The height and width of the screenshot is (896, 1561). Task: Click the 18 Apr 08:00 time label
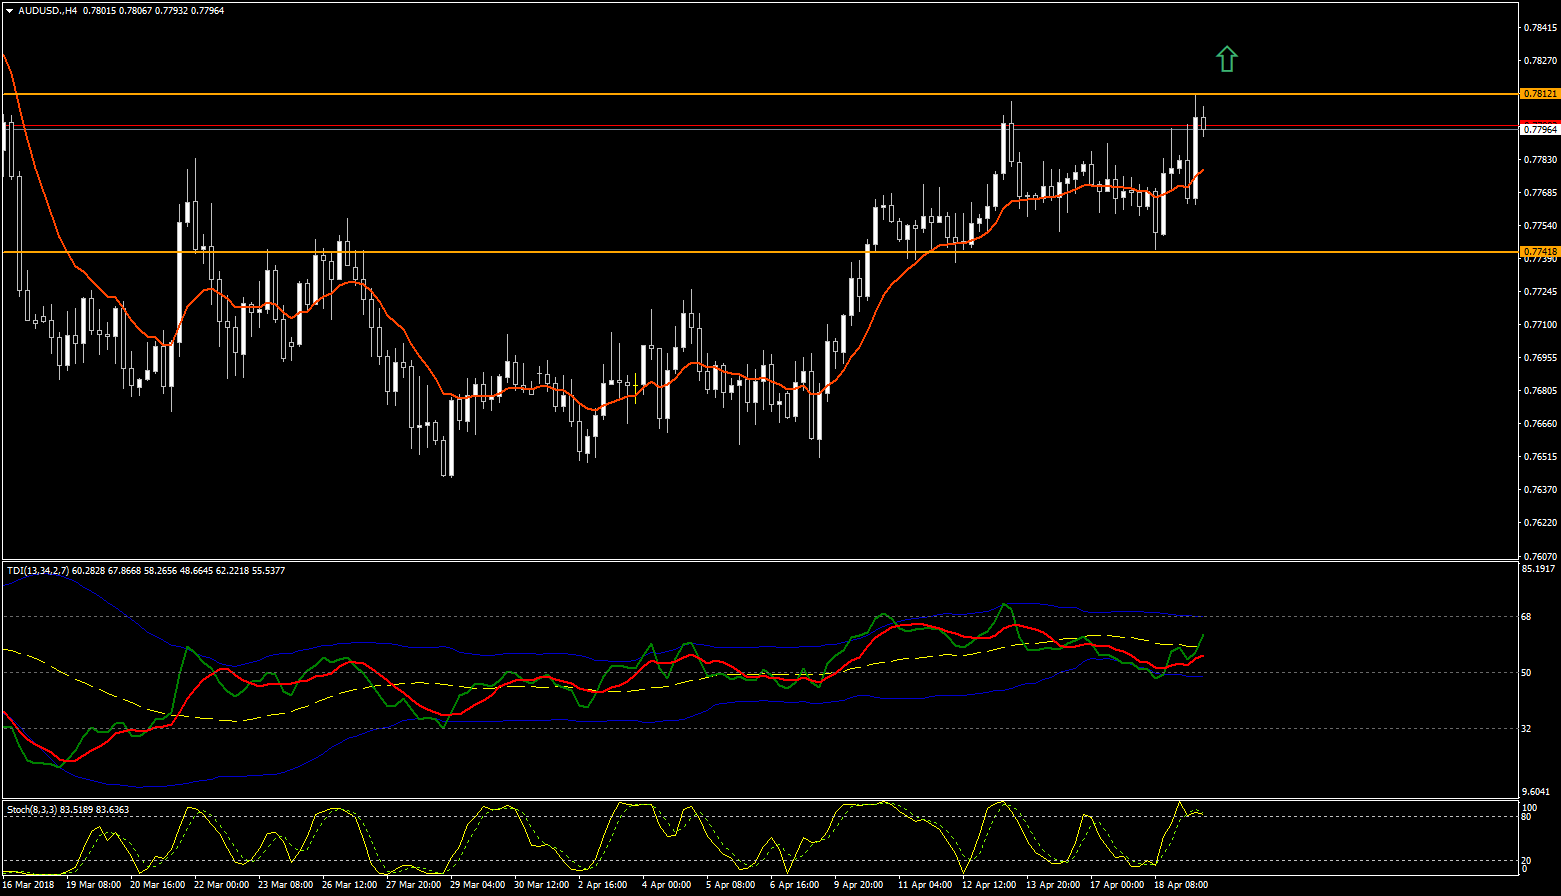(x=1182, y=885)
